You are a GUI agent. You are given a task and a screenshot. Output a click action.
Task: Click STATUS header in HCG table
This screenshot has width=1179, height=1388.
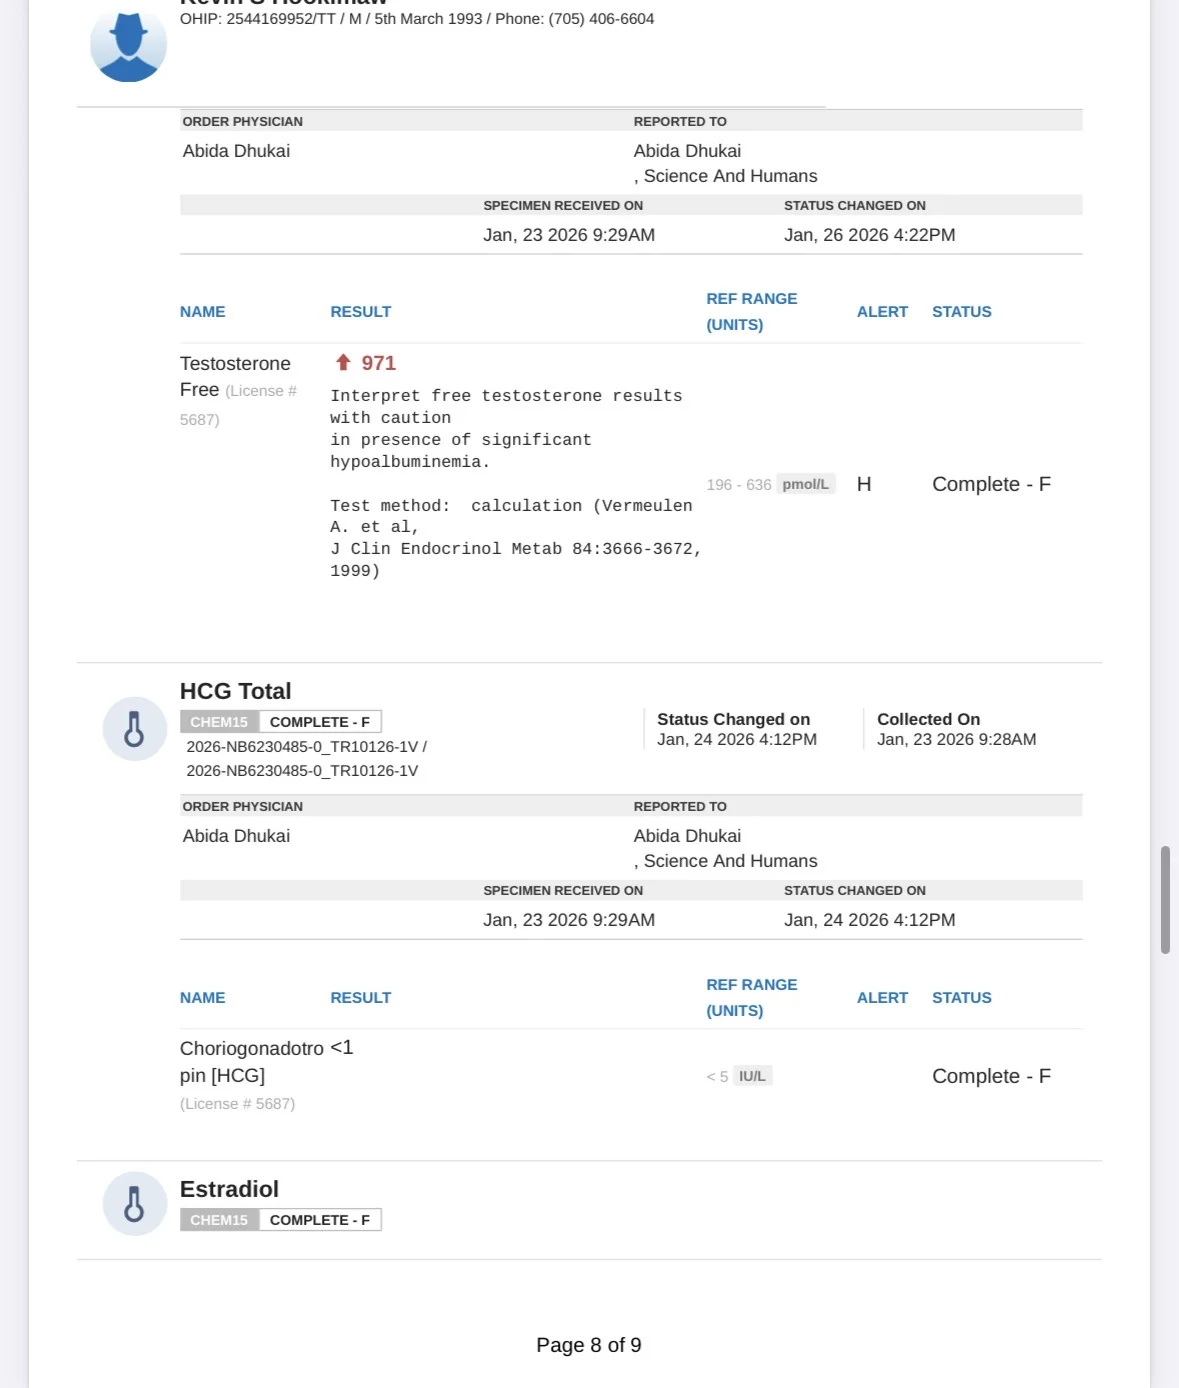(962, 998)
